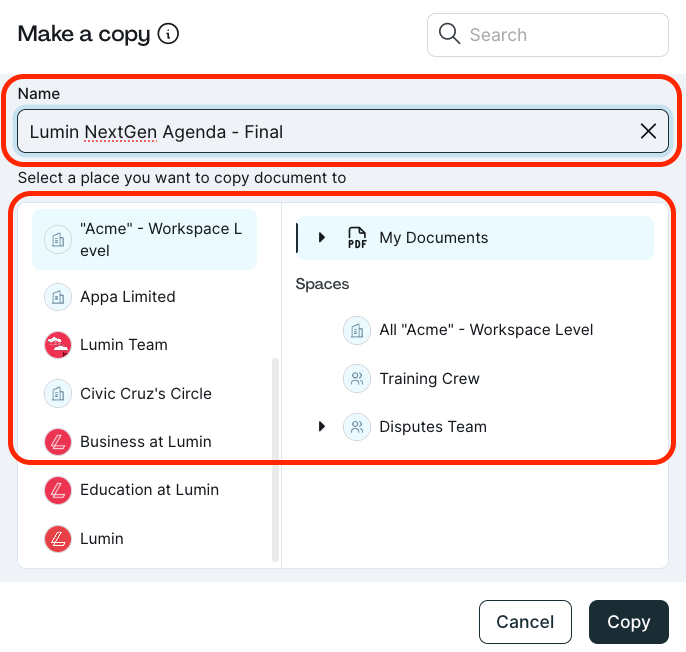
Task: Select the "Acme" - Workspace Level workspace
Action: tap(144, 239)
